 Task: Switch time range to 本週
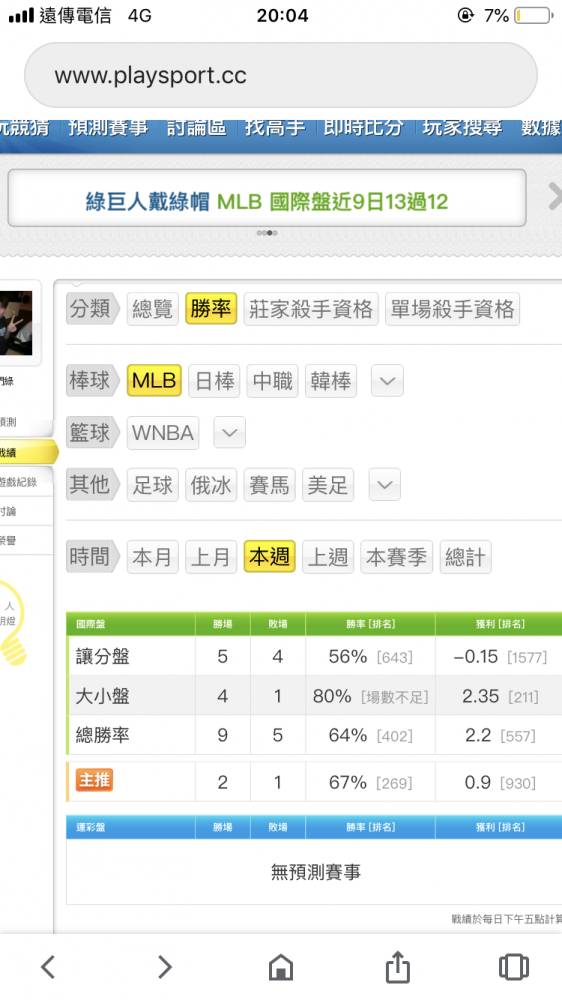point(269,556)
